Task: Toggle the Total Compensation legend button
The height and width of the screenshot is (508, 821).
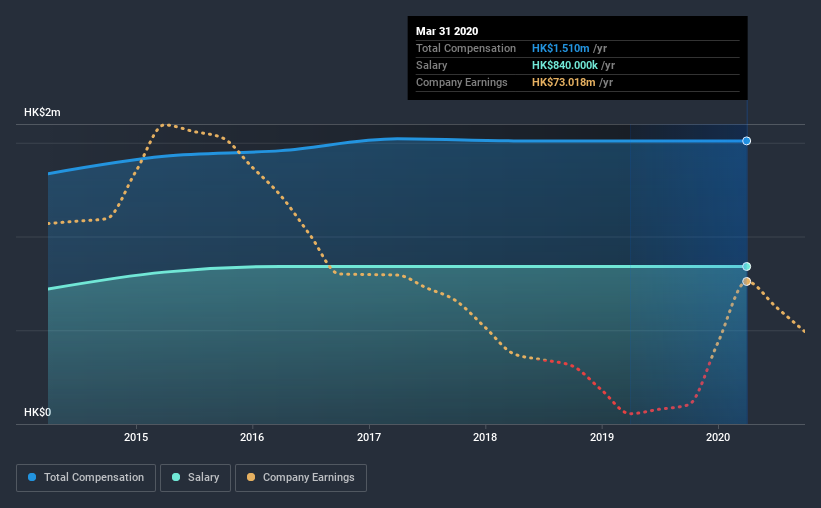Action: coord(86,478)
